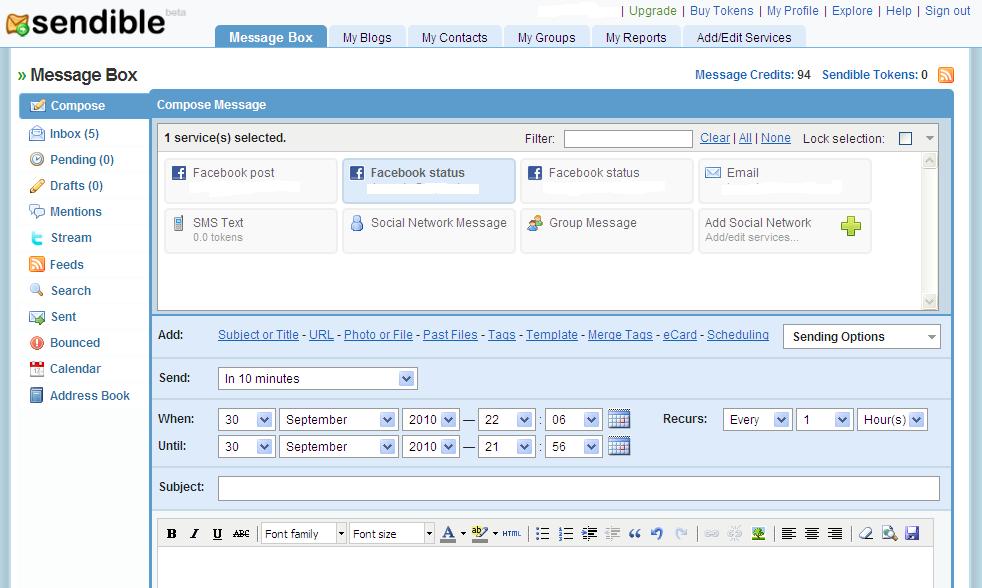Viewport: 982px width, 588px height.
Task: Toggle italic formatting in editor
Action: point(194,534)
